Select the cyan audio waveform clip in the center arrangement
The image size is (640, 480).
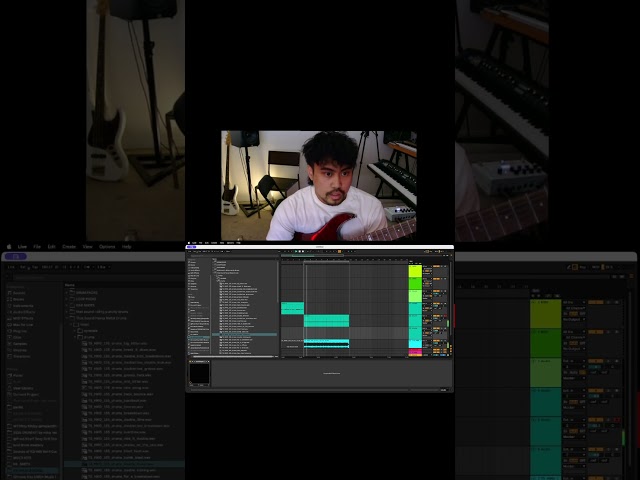(327, 346)
